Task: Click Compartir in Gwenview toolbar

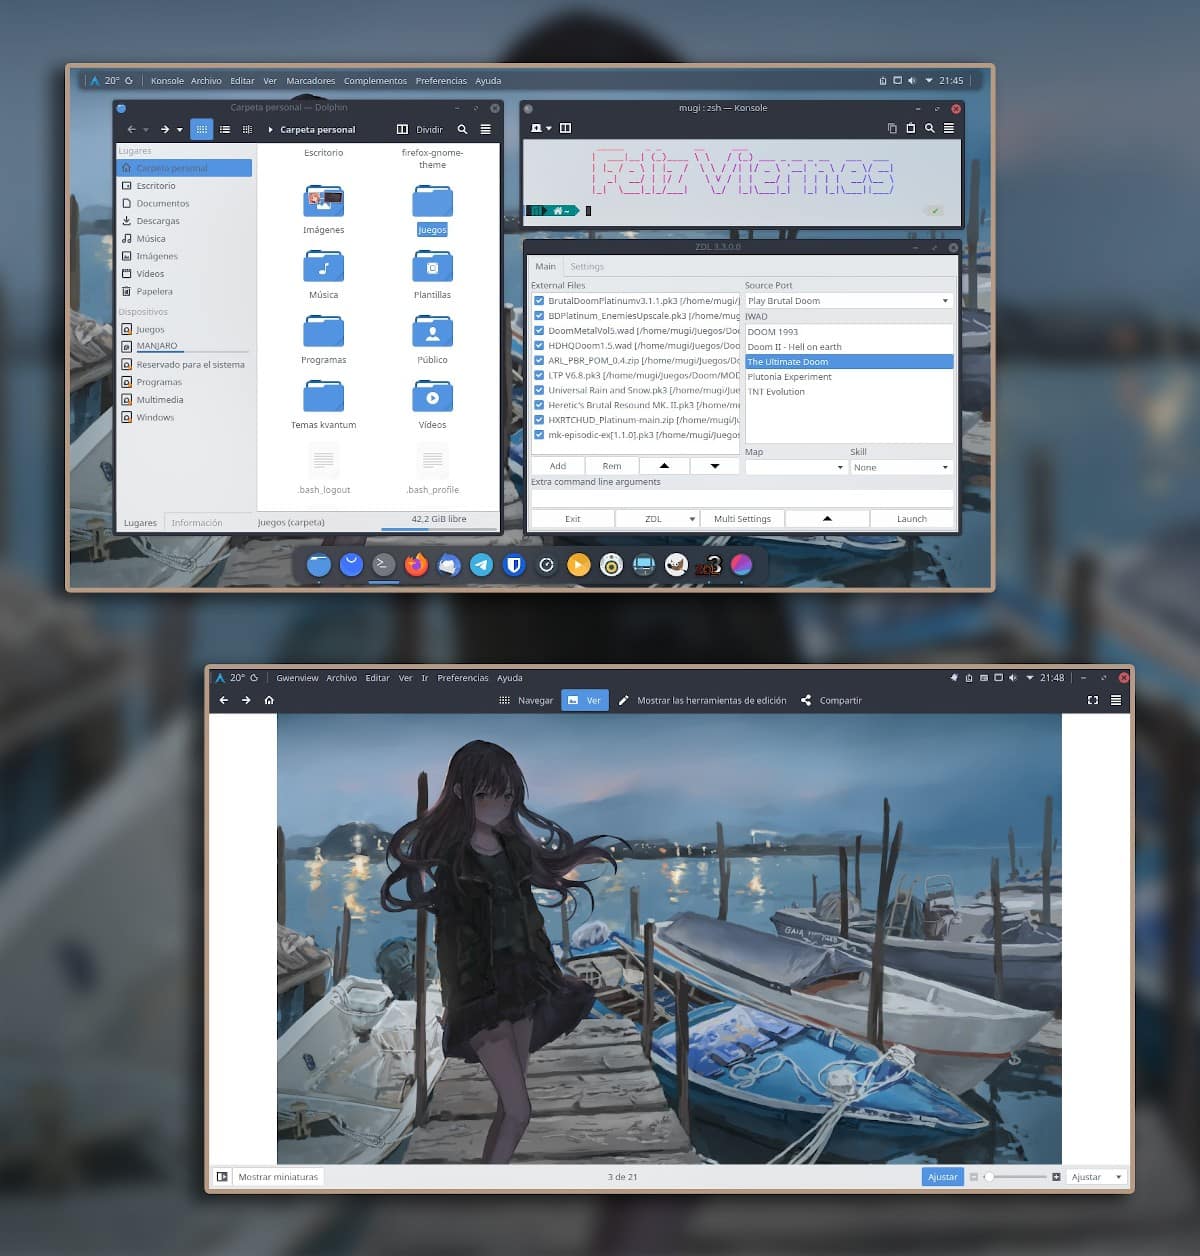Action: click(x=831, y=700)
